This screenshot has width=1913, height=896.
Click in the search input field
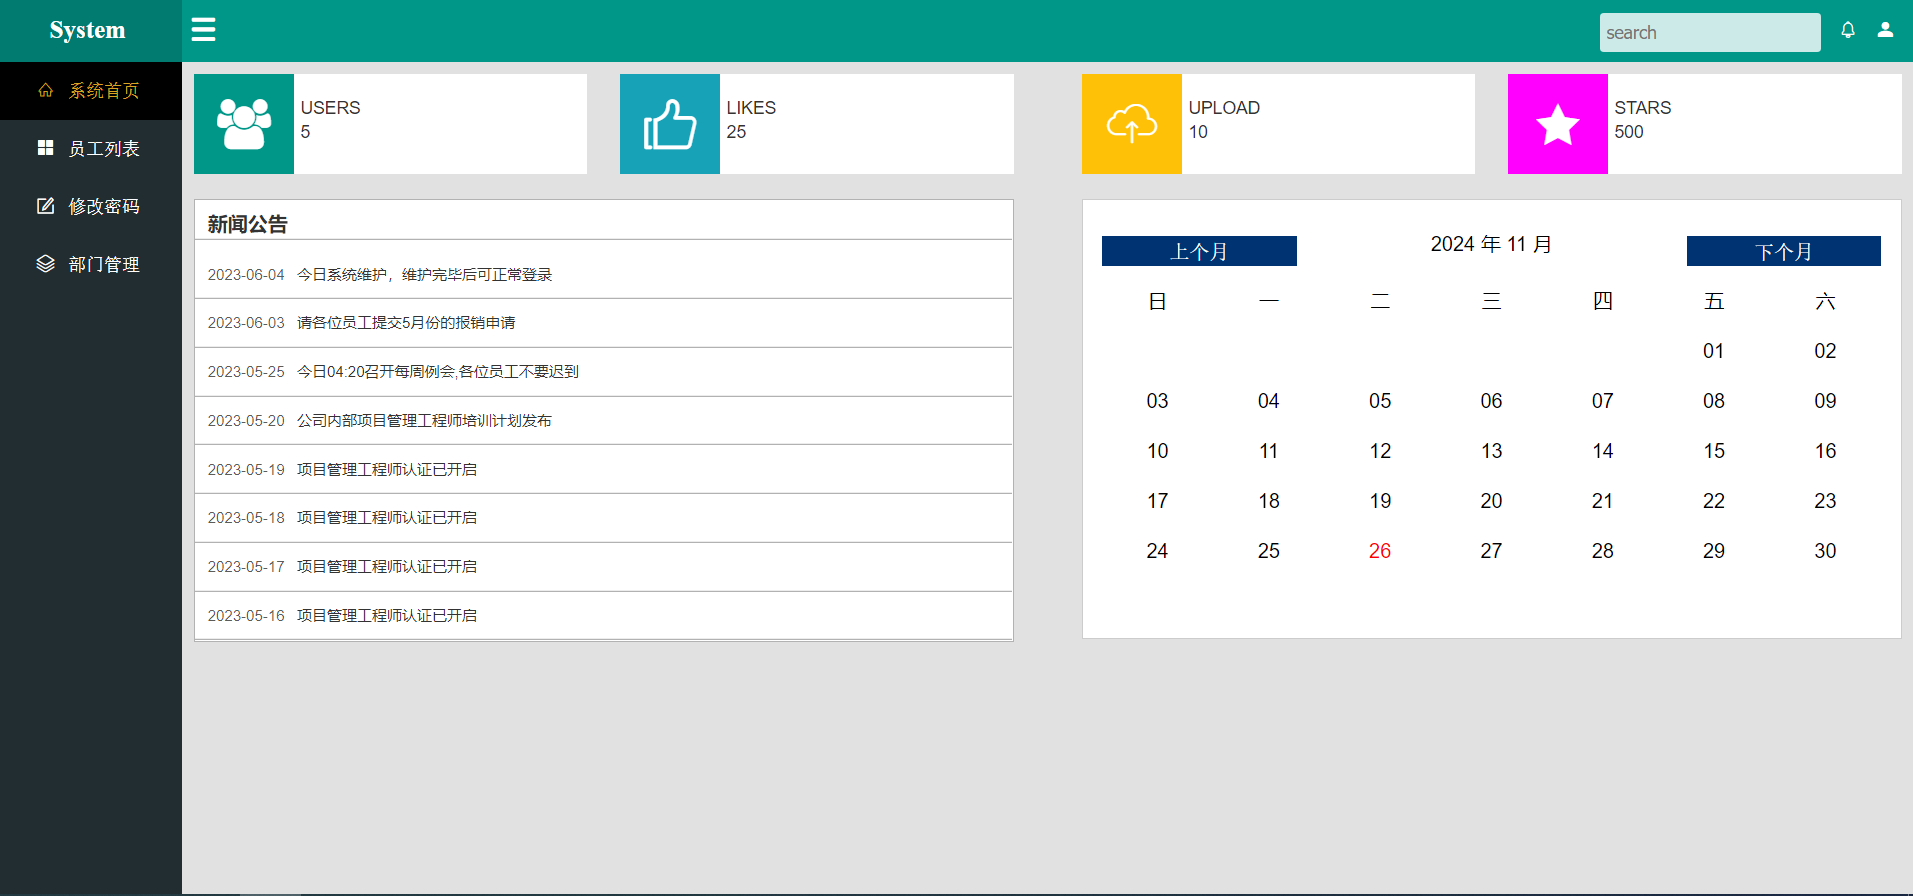[x=1709, y=32]
